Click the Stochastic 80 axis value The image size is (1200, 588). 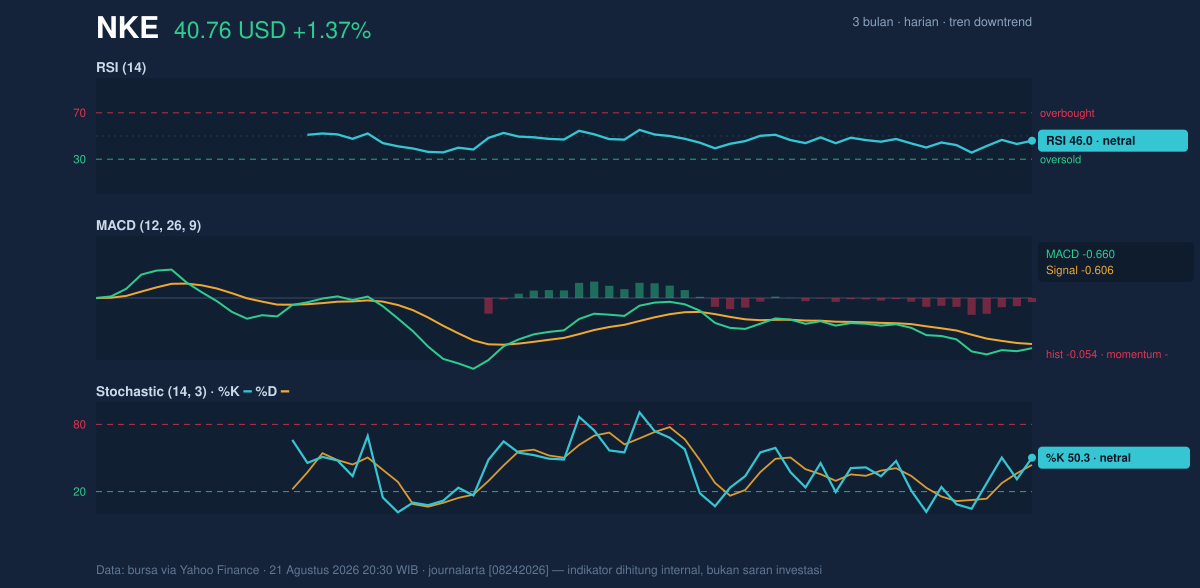click(79, 425)
